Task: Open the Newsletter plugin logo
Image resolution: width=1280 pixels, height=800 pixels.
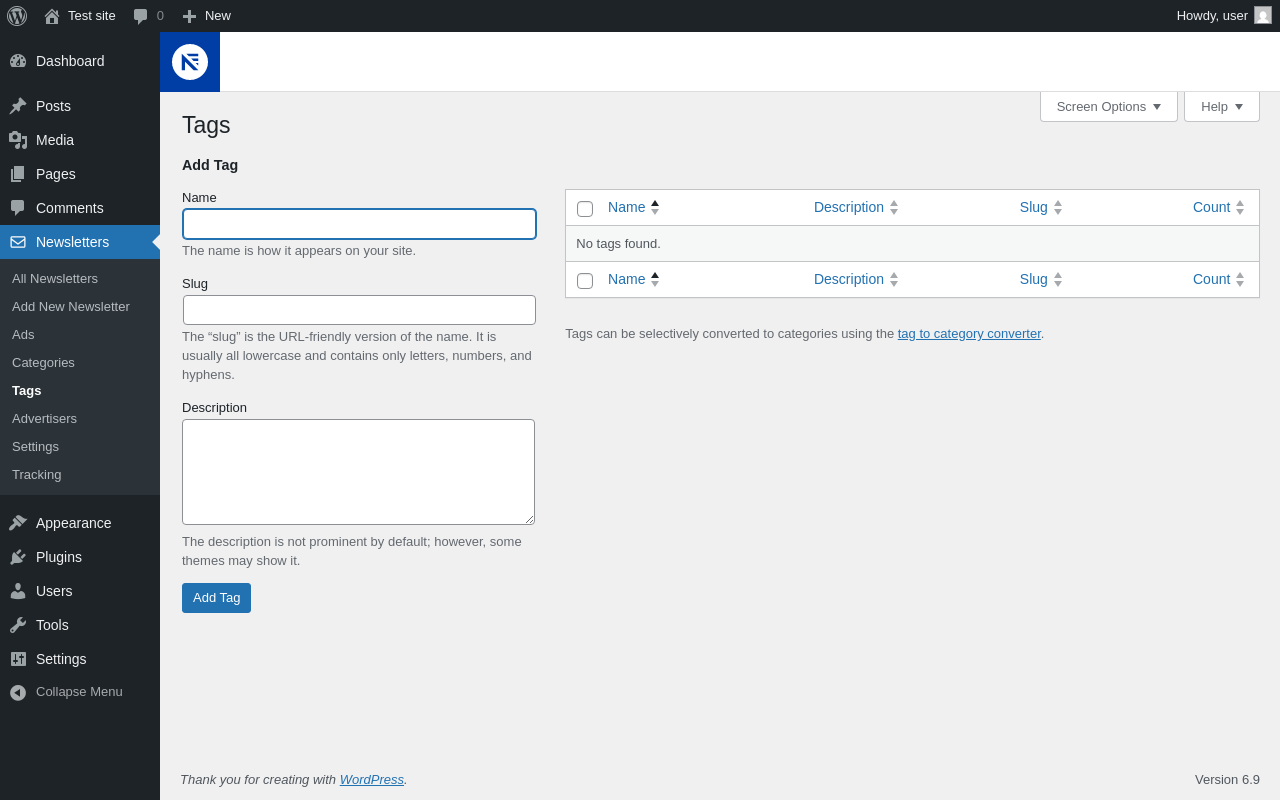Action: tap(190, 62)
